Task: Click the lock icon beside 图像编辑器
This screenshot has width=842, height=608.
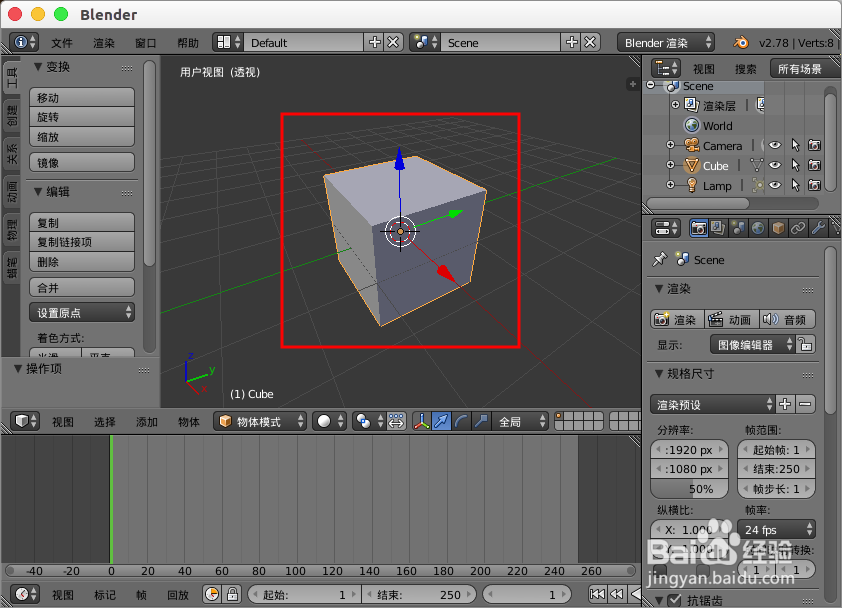Action: click(805, 345)
